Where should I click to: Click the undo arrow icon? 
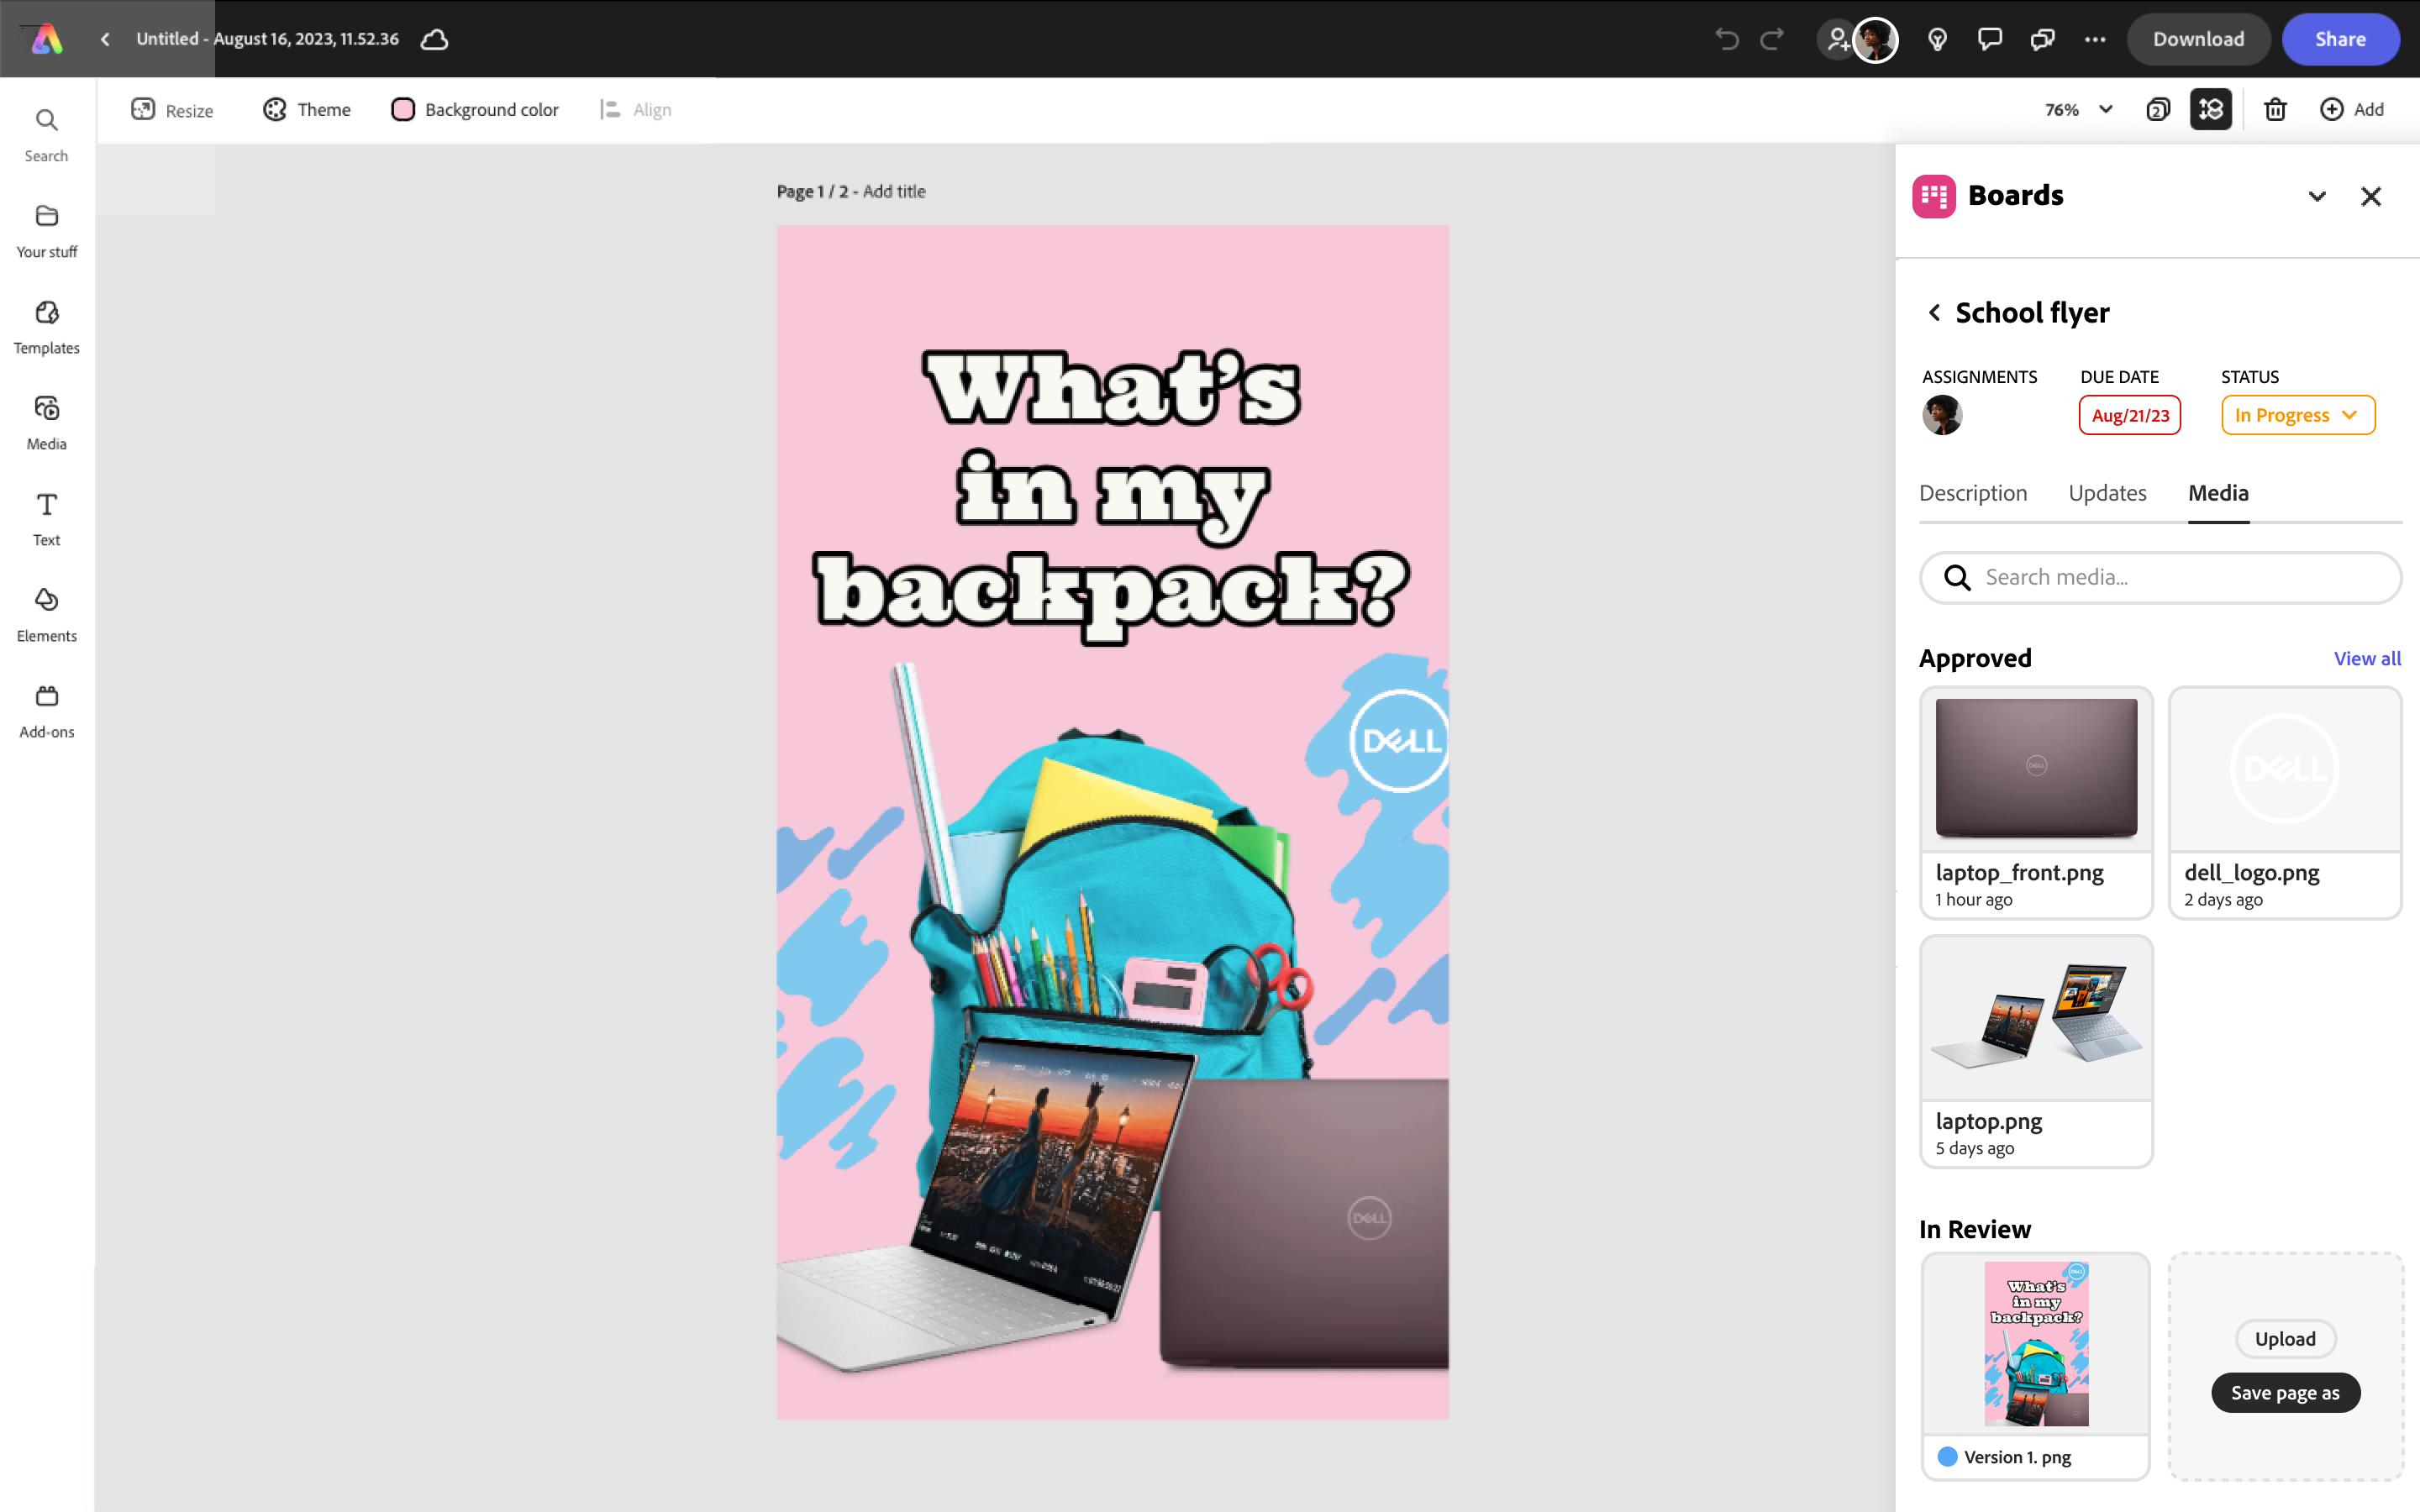[x=1727, y=39]
